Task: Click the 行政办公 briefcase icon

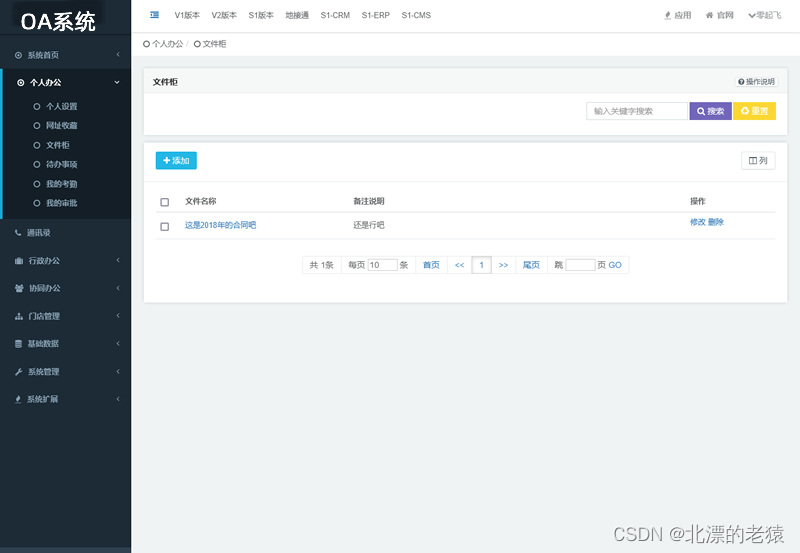Action: [19, 261]
